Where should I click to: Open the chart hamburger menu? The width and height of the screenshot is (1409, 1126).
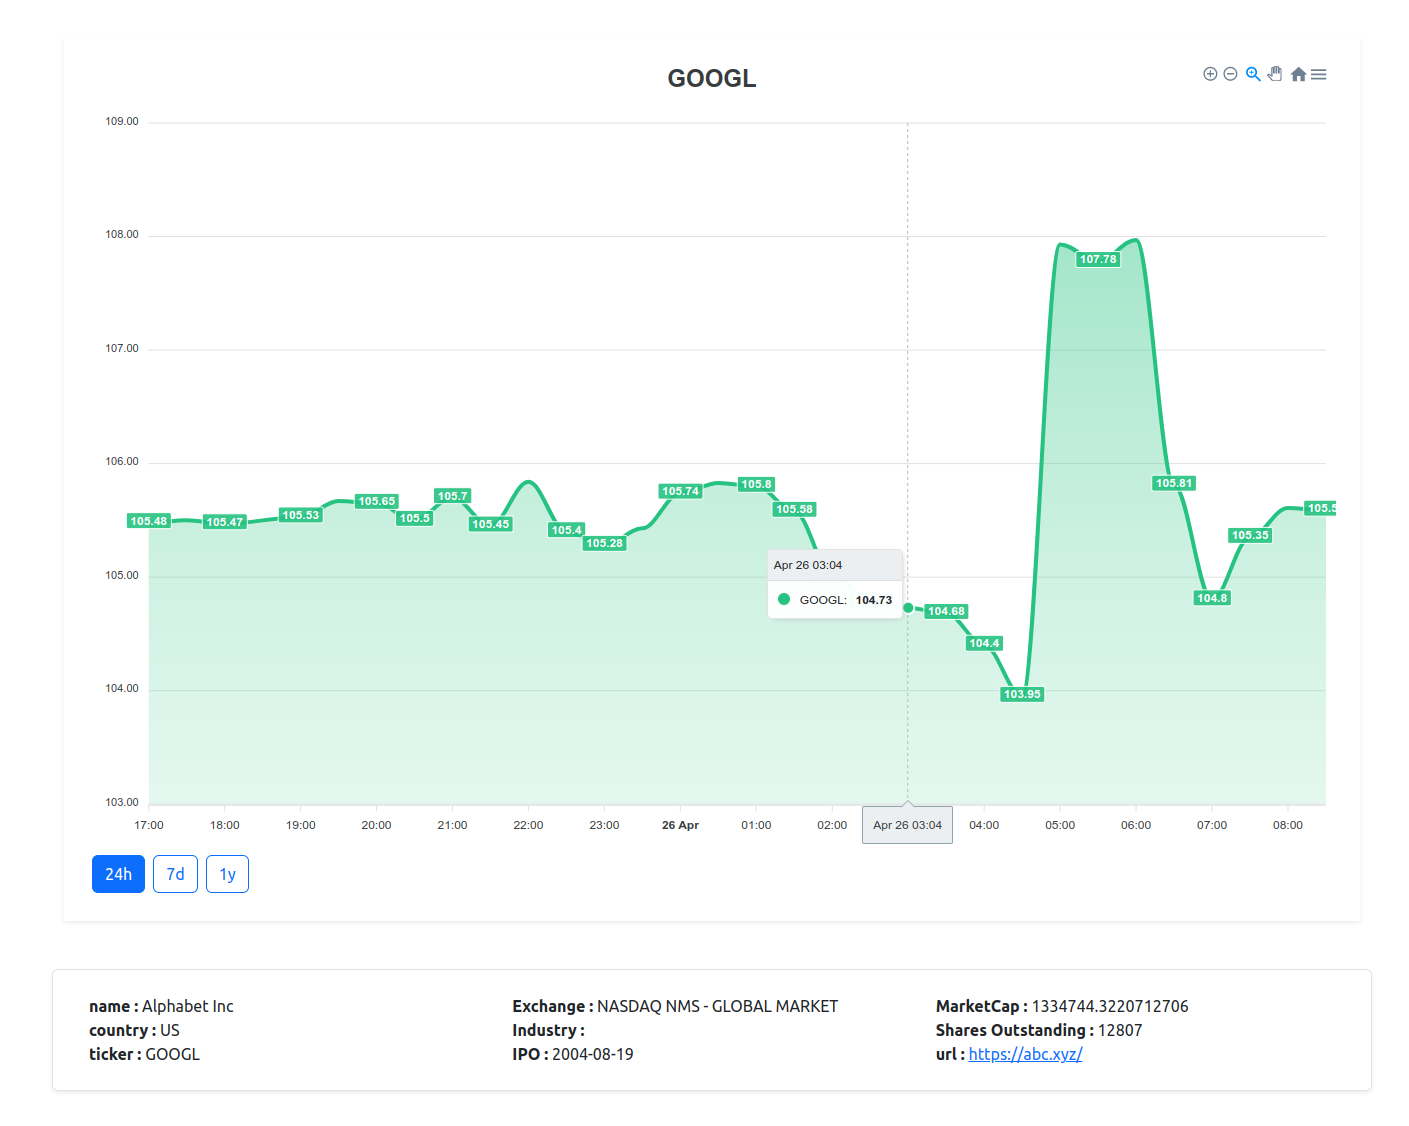[x=1319, y=74]
